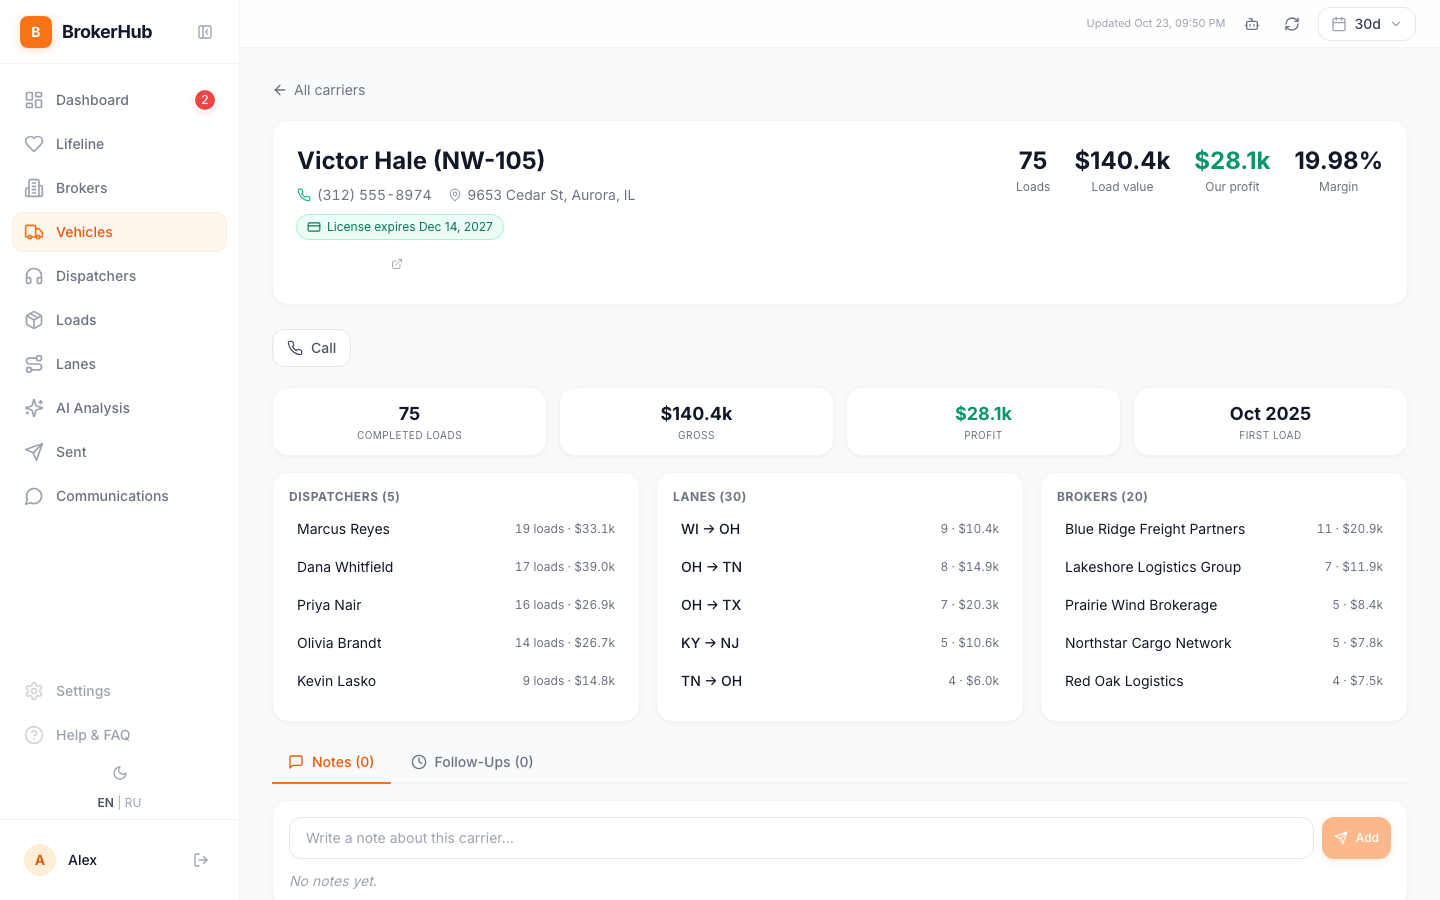Go to Lifeline page
1440x900 pixels.
point(120,144)
